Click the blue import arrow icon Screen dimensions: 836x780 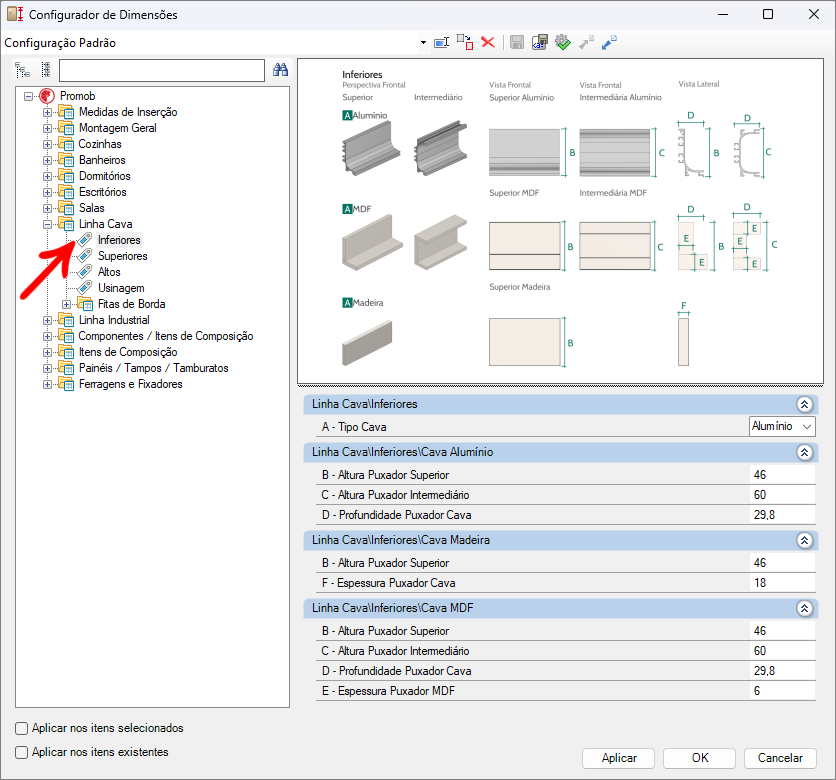[x=609, y=42]
